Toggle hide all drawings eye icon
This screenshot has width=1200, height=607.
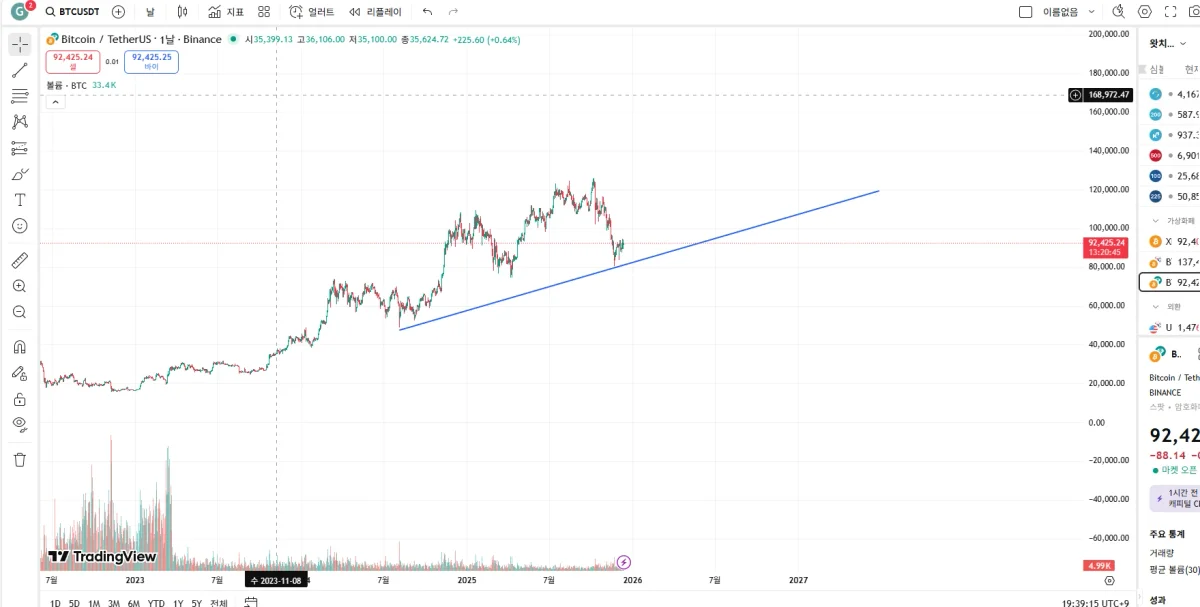click(x=19, y=424)
